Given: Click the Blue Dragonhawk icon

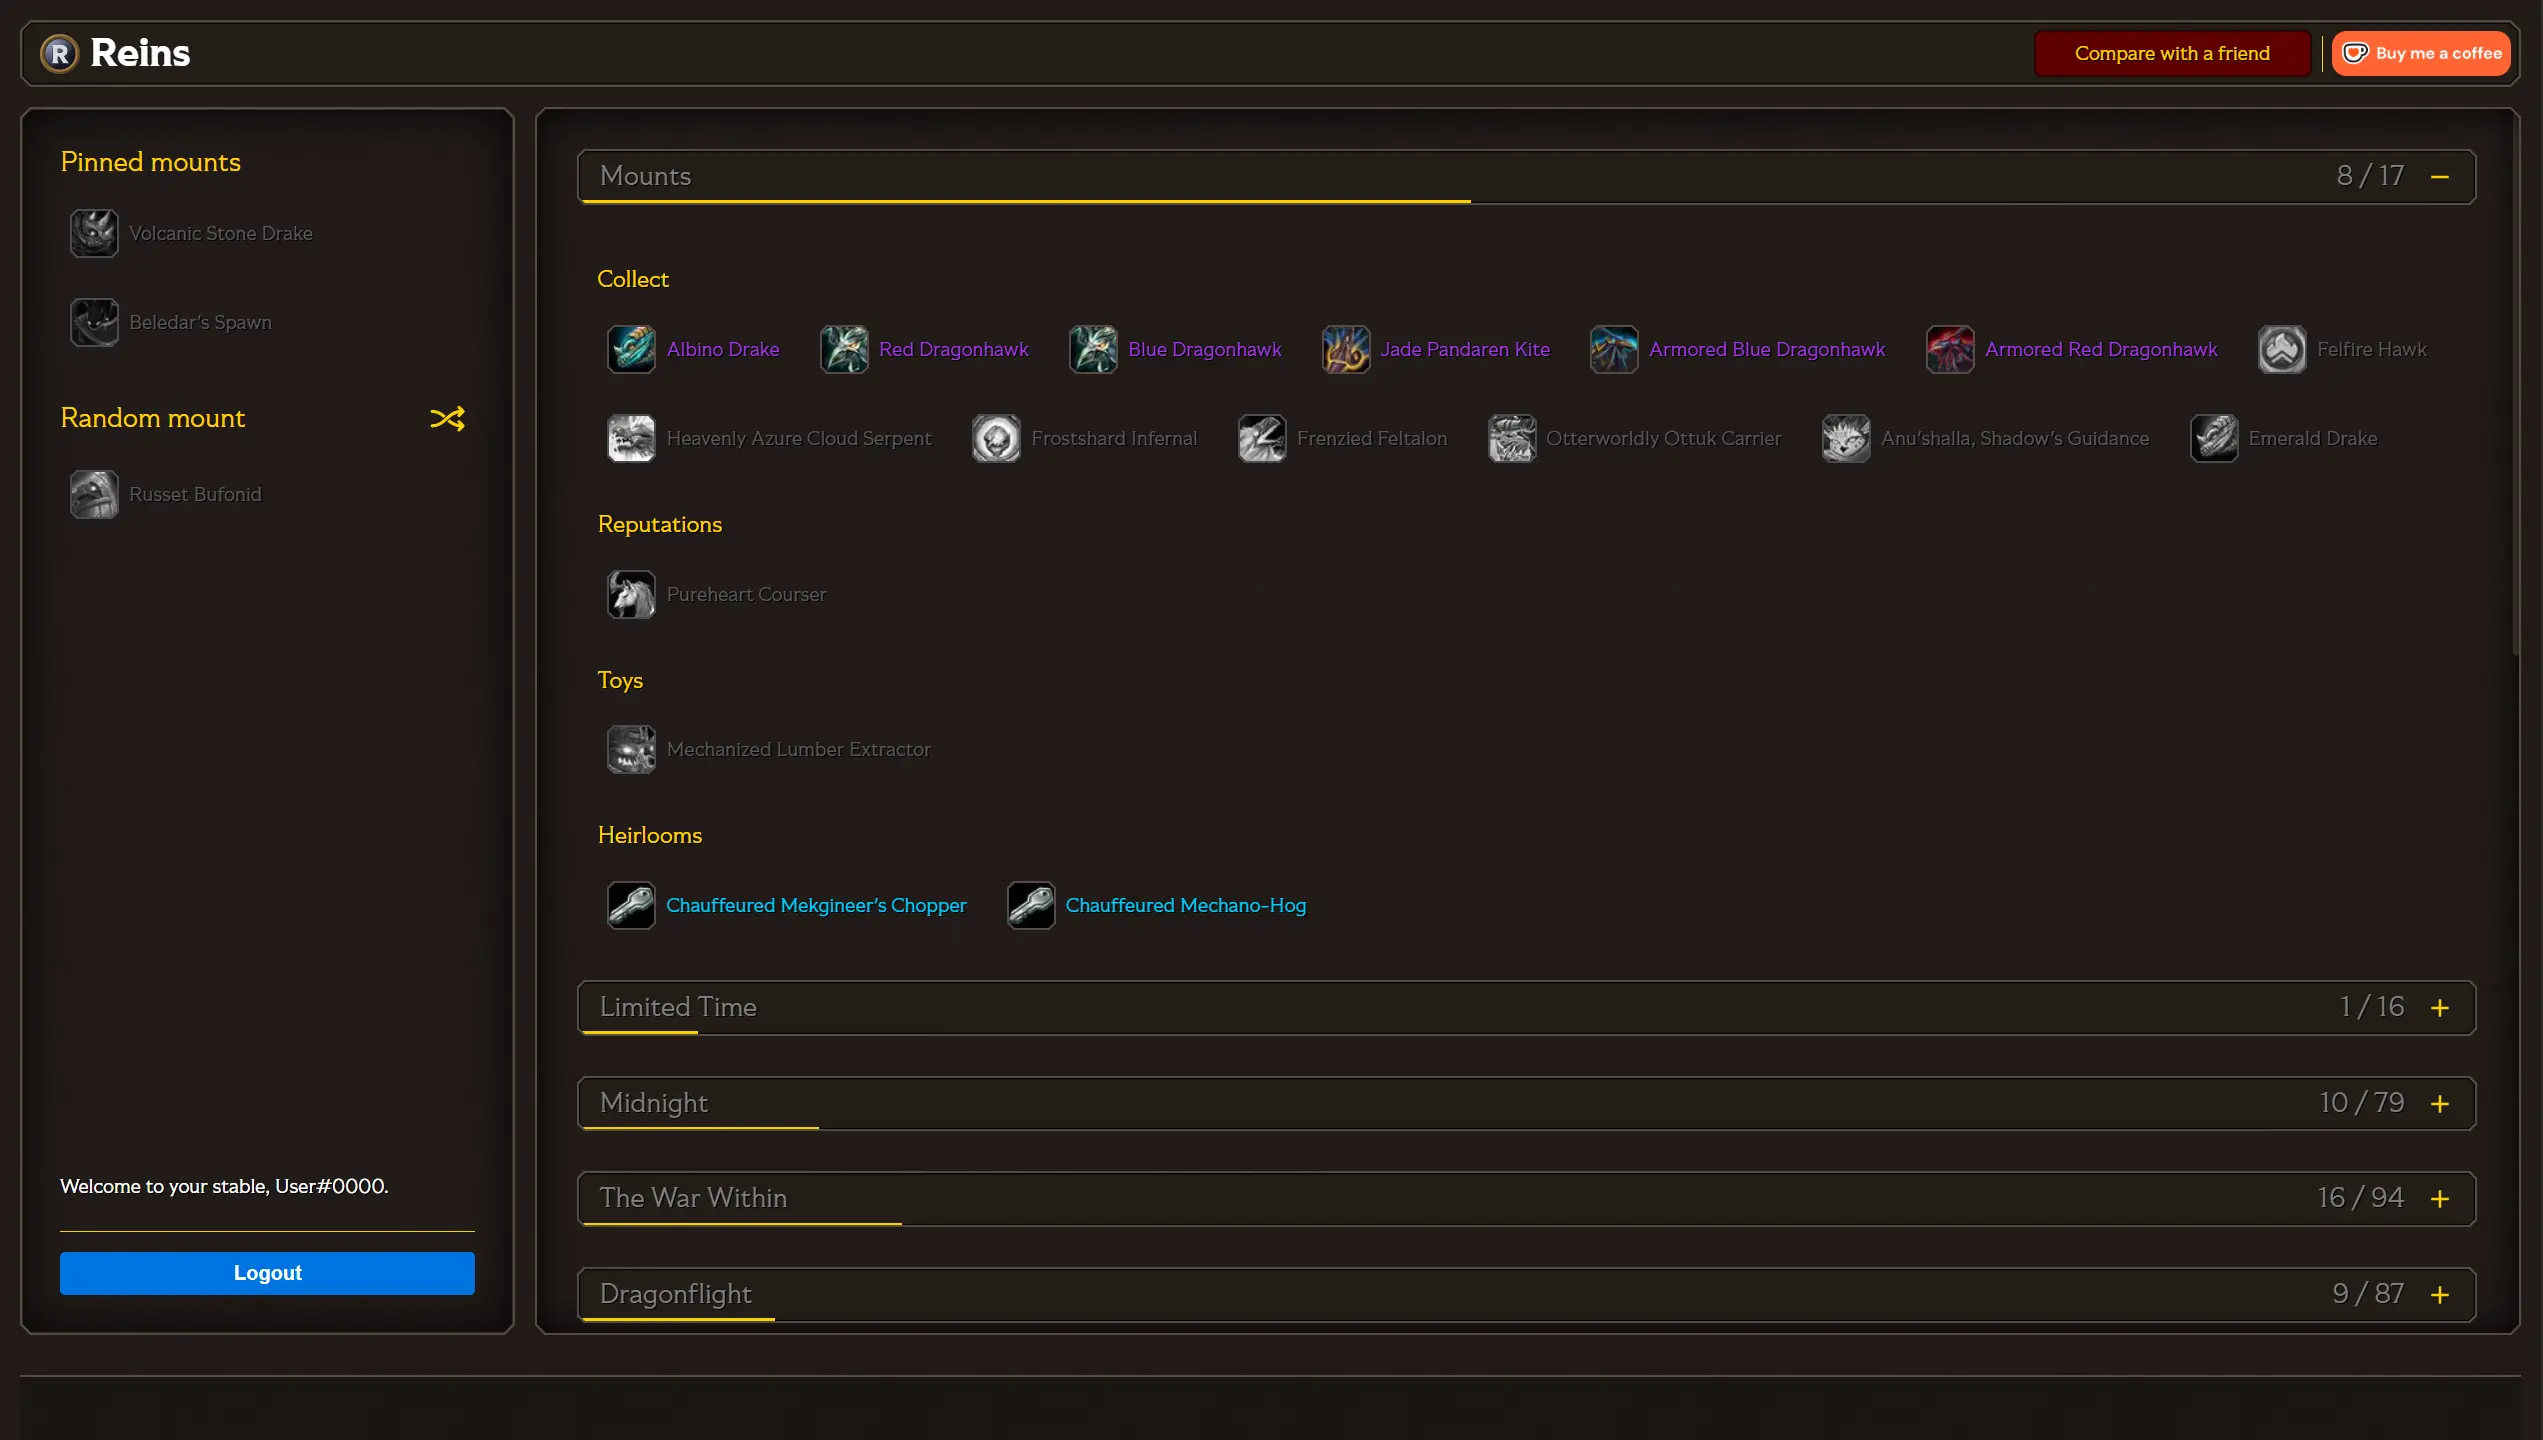Looking at the screenshot, I should tap(1093, 349).
